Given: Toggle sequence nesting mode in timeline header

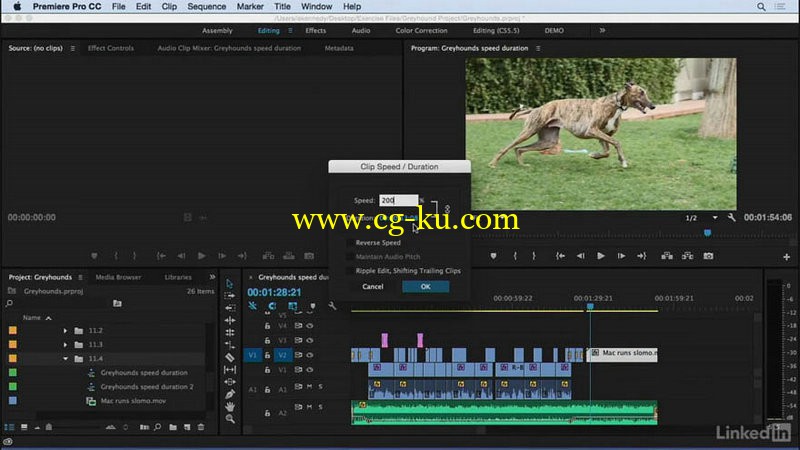Looking at the screenshot, I should click(253, 306).
